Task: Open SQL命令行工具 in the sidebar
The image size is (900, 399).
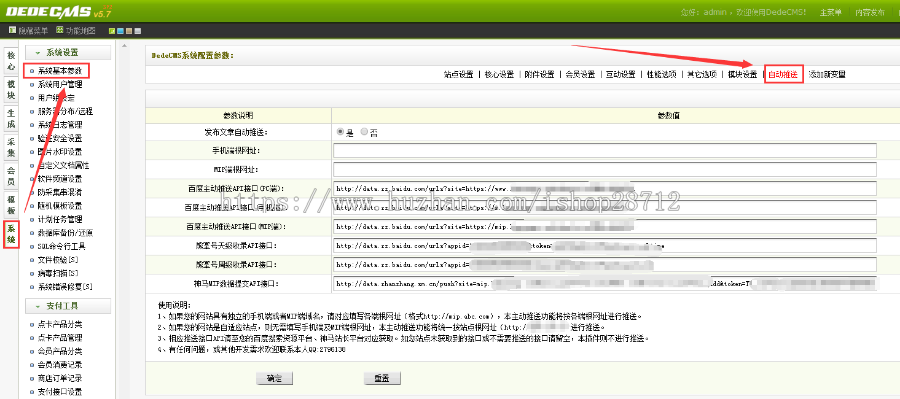Action: pyautogui.click(x=61, y=246)
